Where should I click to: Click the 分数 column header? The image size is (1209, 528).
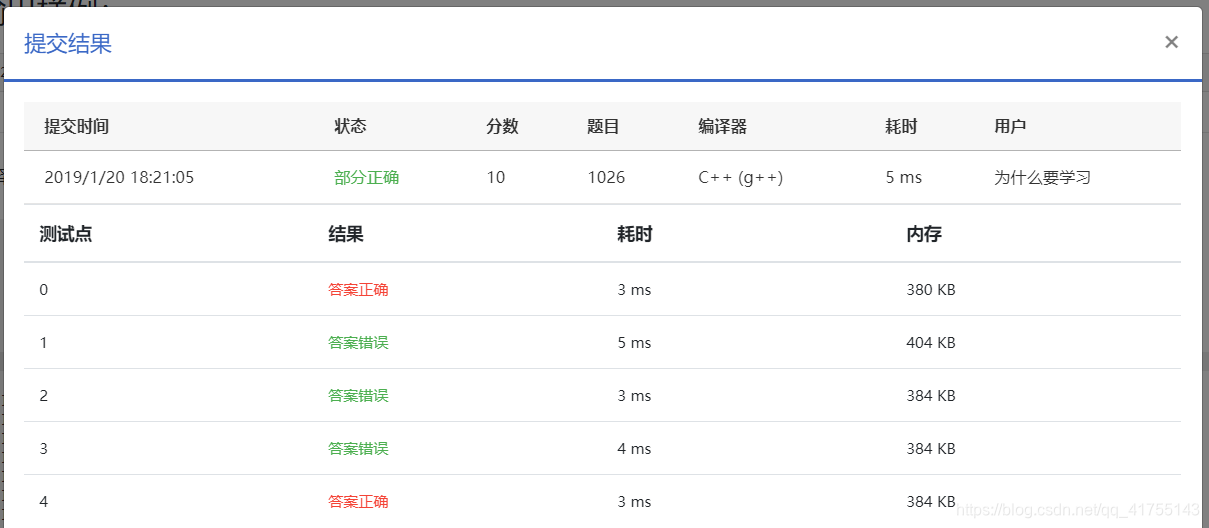[503, 127]
